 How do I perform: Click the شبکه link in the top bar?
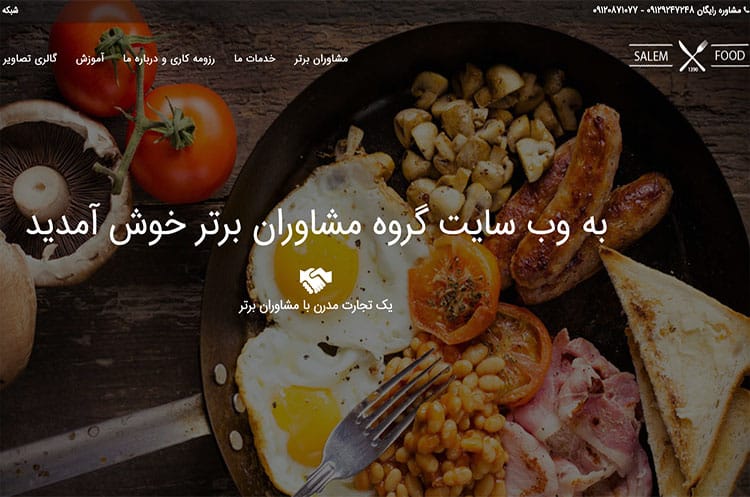click(10, 10)
